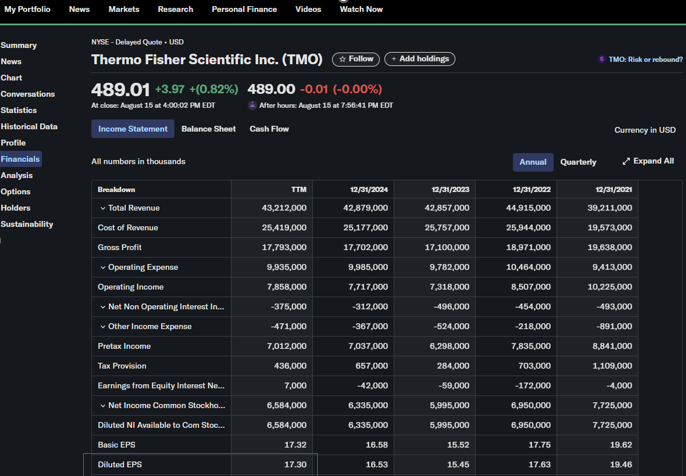Click the star icon in Follow button
This screenshot has width=686, height=476.
tap(342, 59)
